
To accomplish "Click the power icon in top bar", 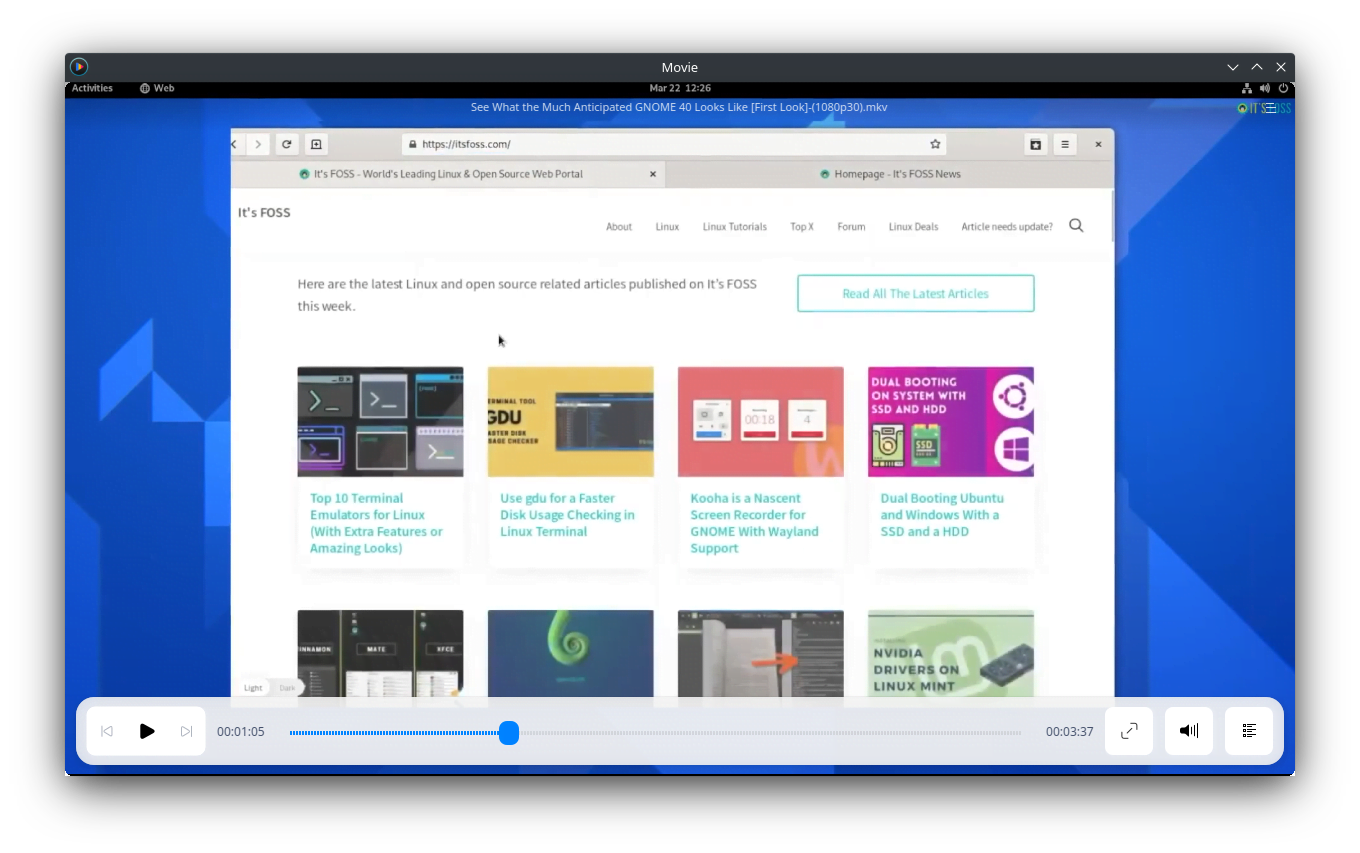I will click(x=1282, y=88).
